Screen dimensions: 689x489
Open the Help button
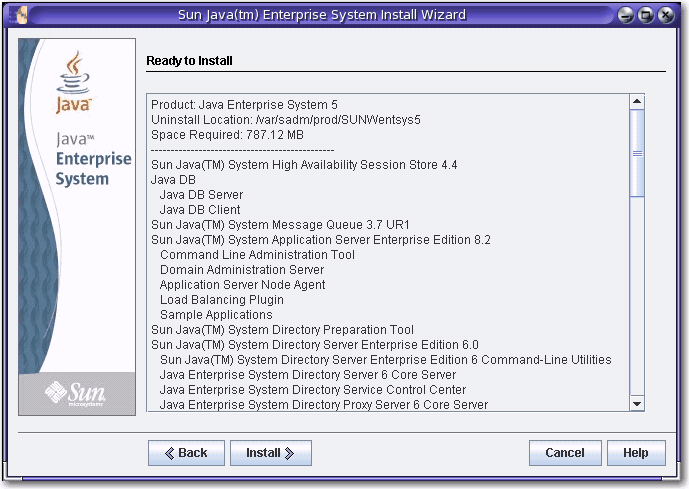coord(636,453)
